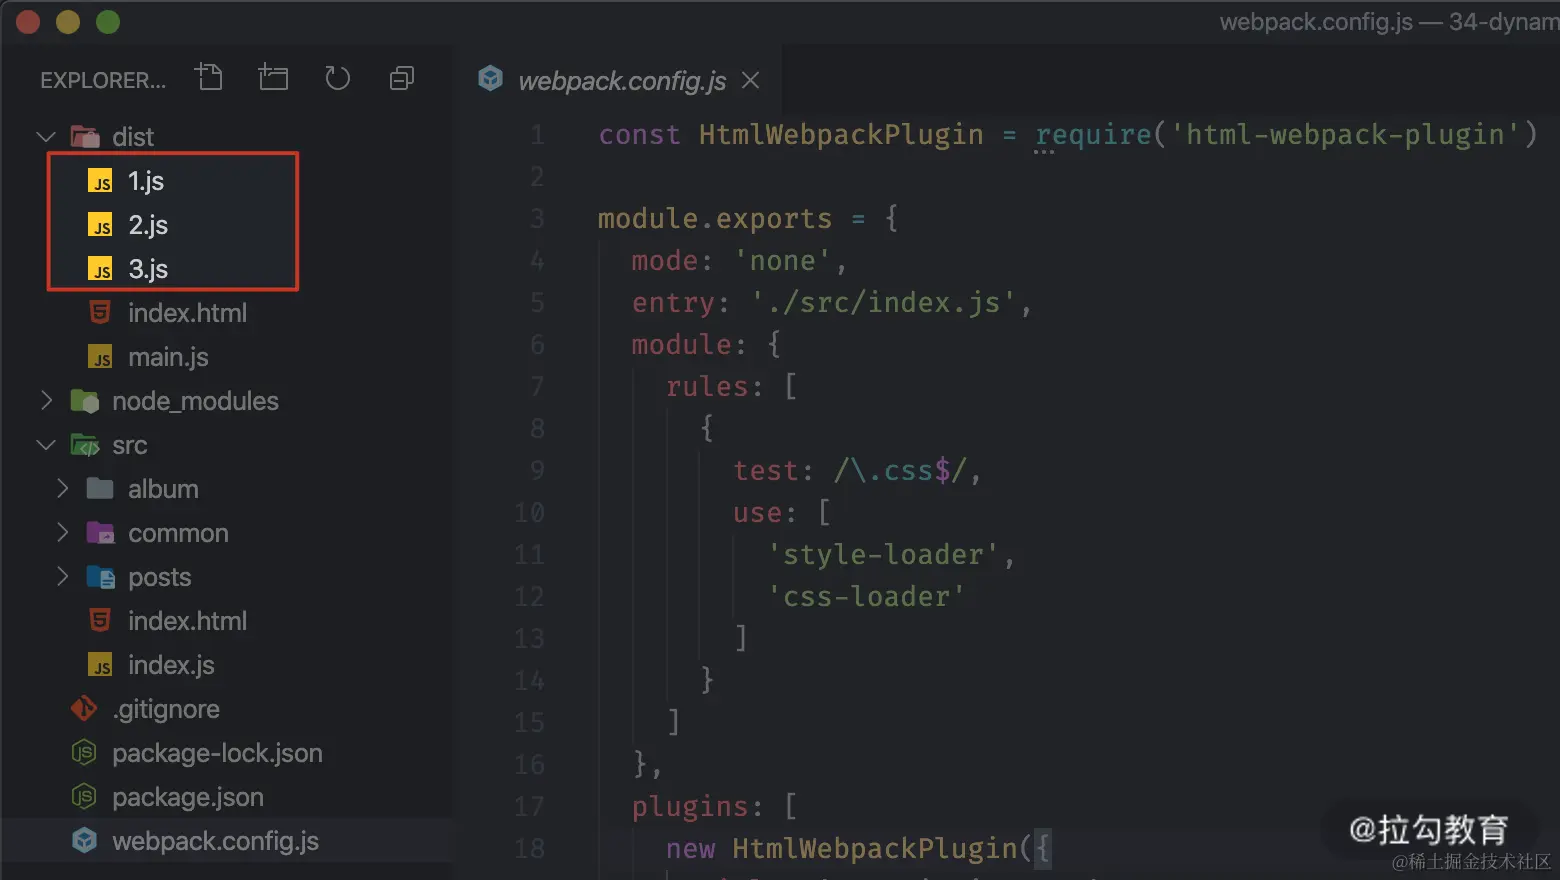Image resolution: width=1560 pixels, height=880 pixels.
Task: Open index.html under dist
Action: pos(187,313)
